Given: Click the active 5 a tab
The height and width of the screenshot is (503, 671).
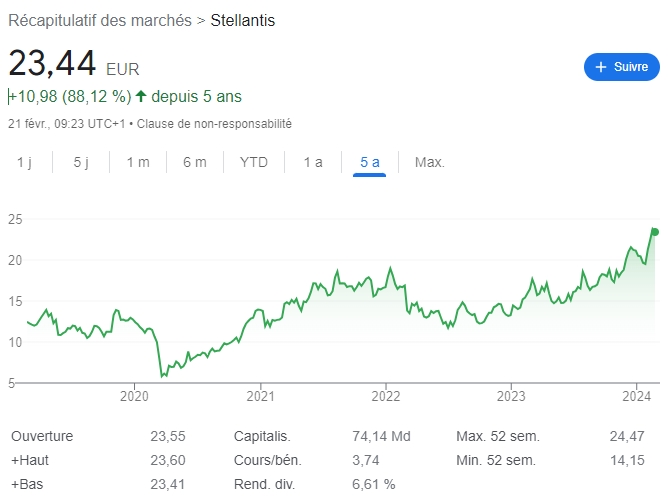Looking at the screenshot, I should (x=370, y=162).
